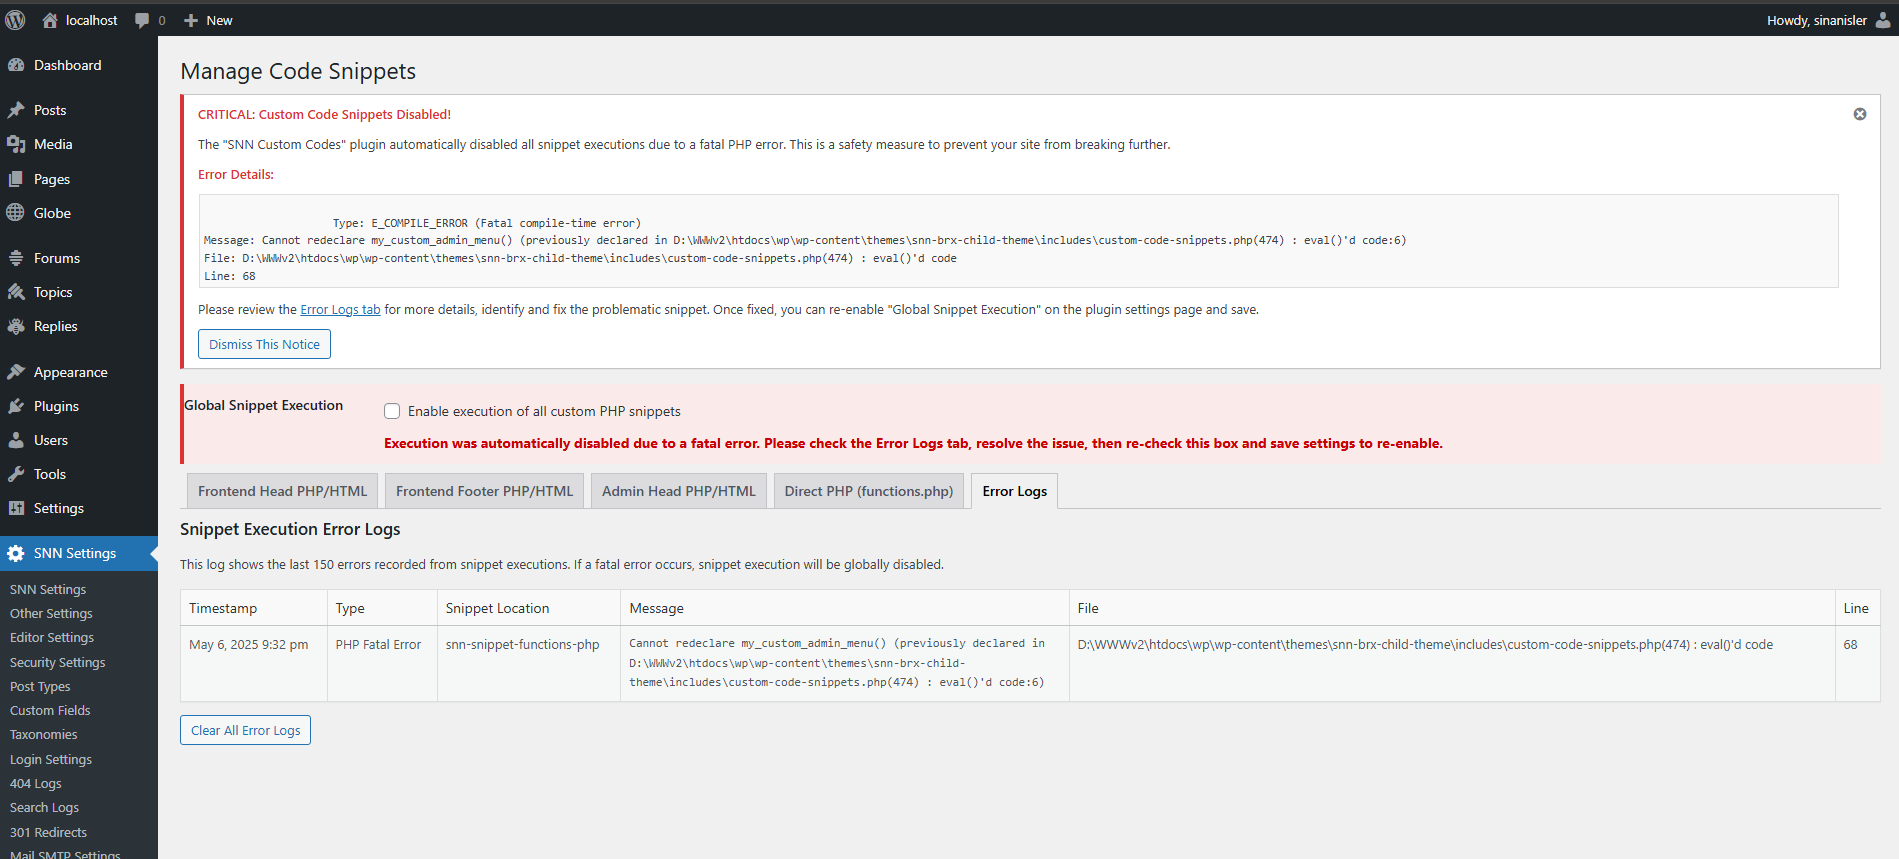Viewport: 1899px width, 859px height.
Task: Dismiss the critical notice with X icon
Action: [1860, 114]
